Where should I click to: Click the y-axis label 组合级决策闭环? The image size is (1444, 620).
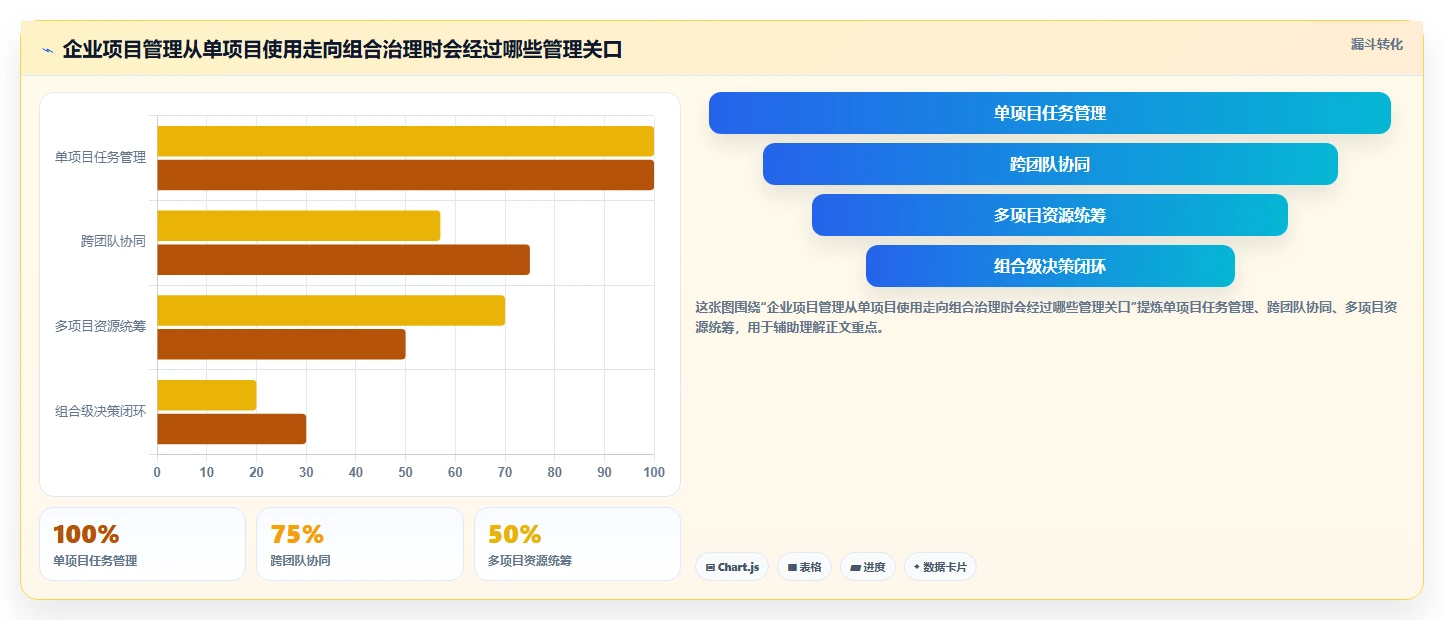100,410
